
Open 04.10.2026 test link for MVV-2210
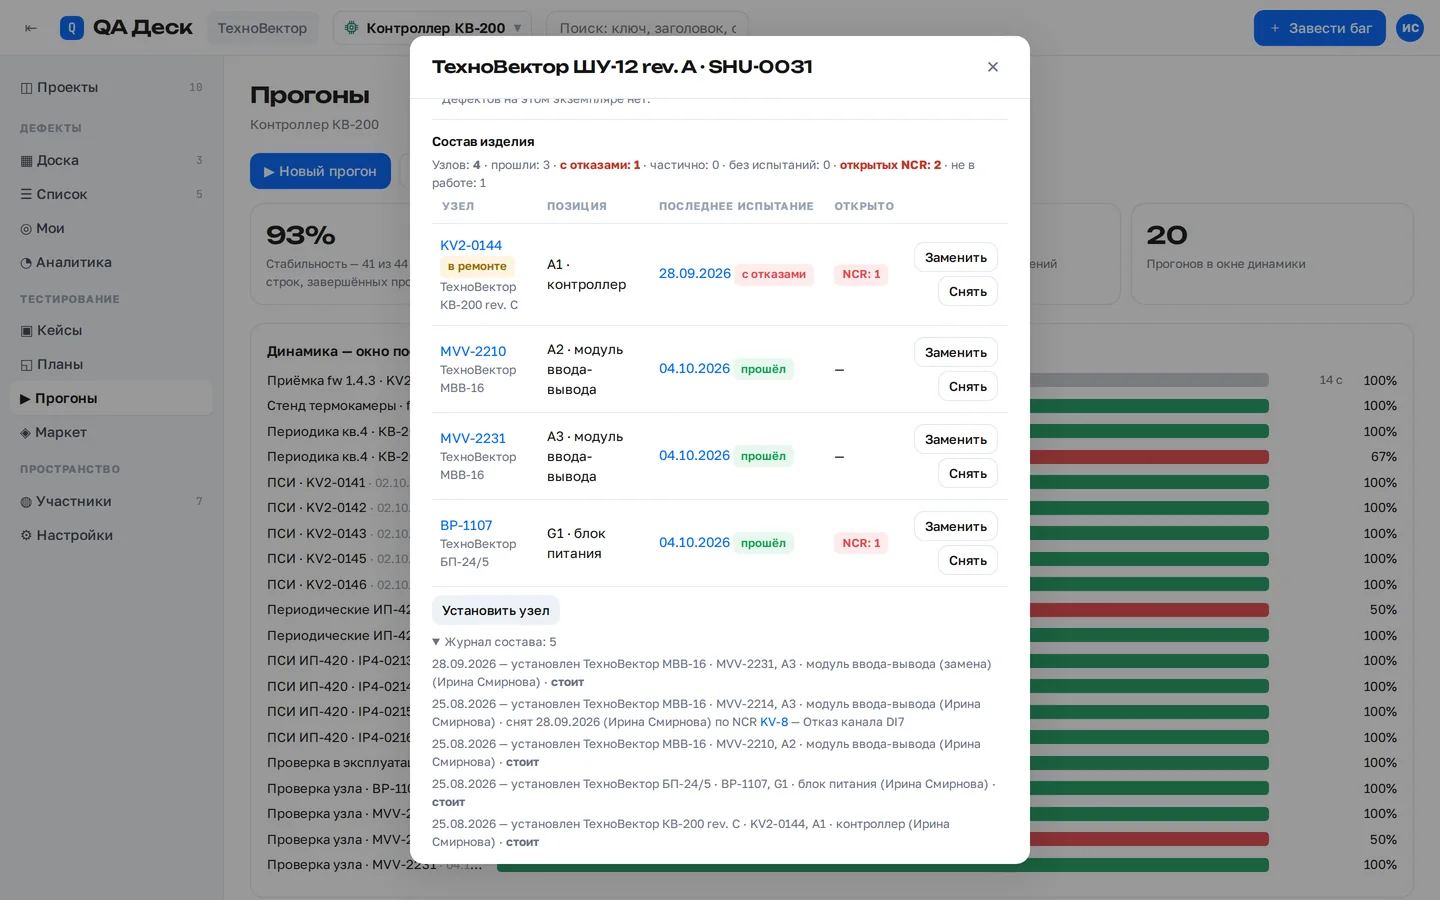(694, 368)
